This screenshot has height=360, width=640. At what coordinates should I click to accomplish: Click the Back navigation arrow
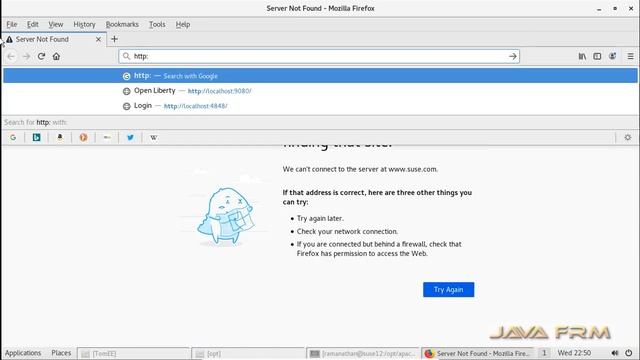pyautogui.click(x=11, y=56)
